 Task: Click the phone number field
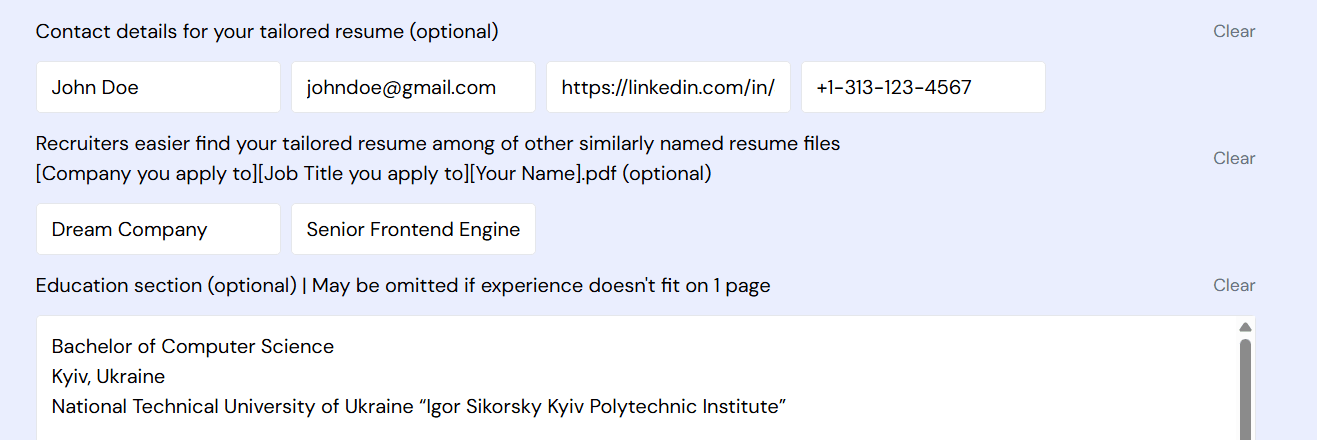point(923,87)
